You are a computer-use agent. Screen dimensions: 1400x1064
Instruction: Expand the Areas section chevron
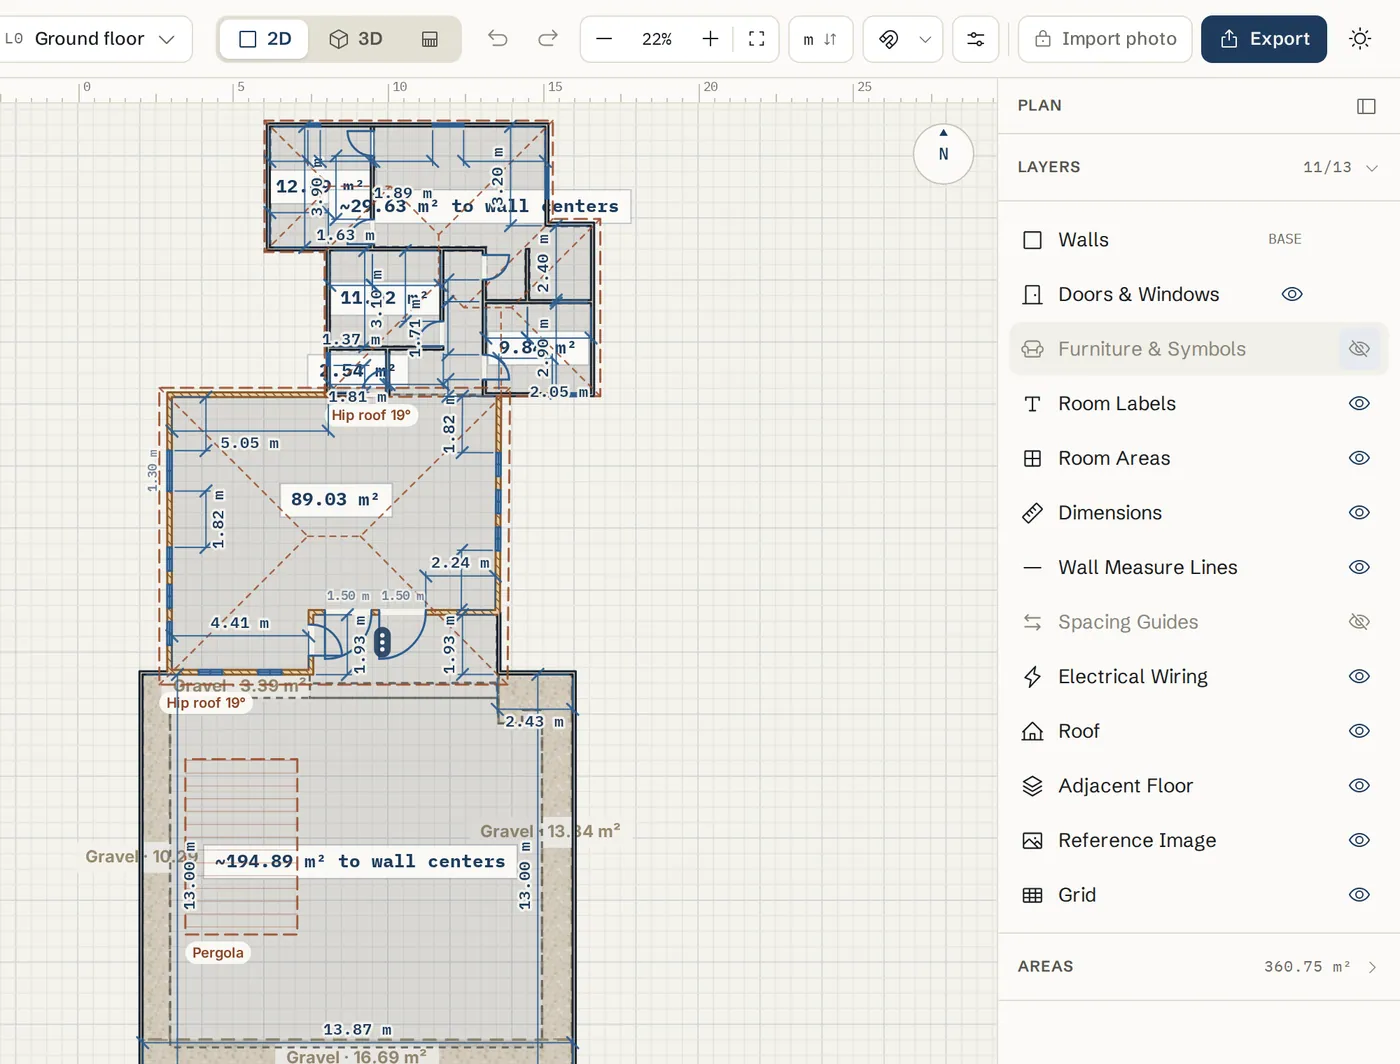click(x=1372, y=967)
